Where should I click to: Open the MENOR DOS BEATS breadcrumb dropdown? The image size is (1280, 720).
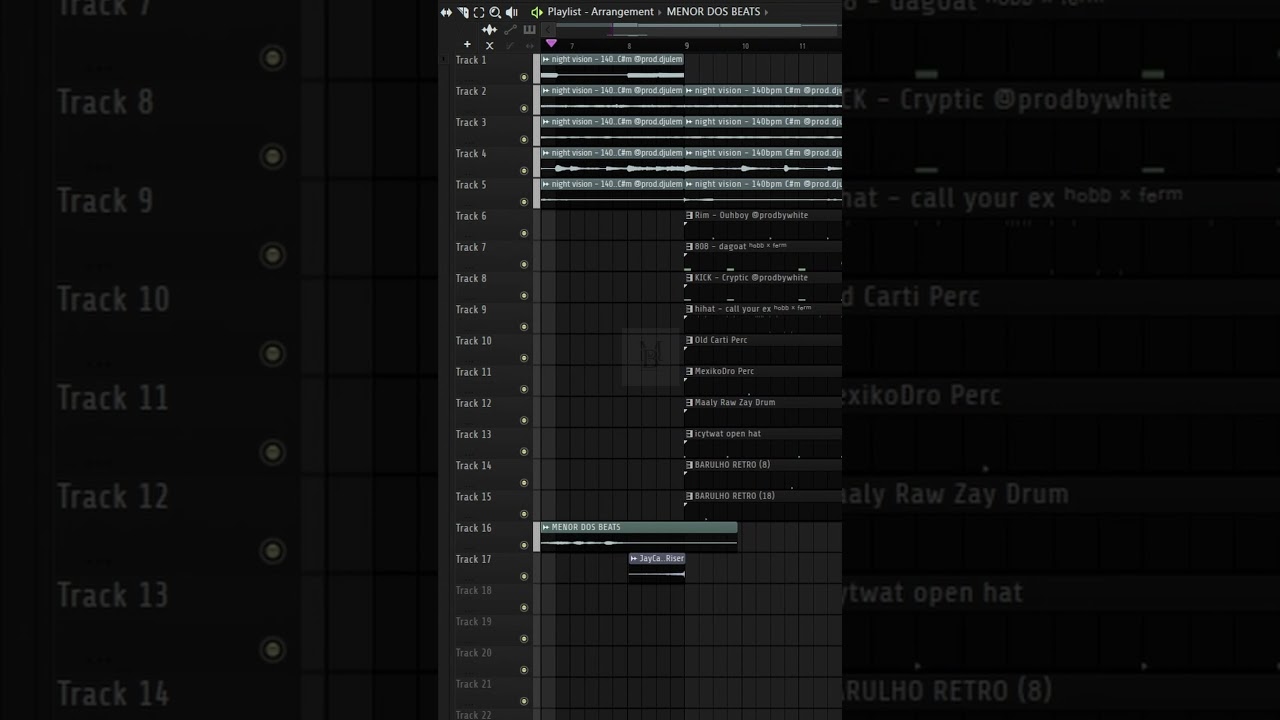coord(713,12)
